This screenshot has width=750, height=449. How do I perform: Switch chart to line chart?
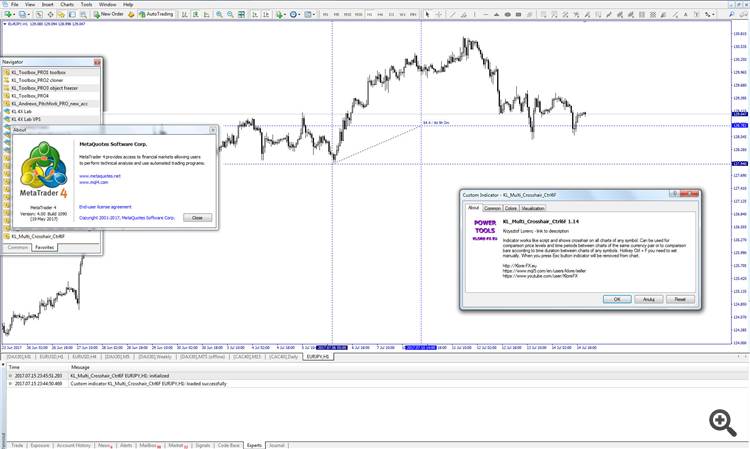pos(207,14)
